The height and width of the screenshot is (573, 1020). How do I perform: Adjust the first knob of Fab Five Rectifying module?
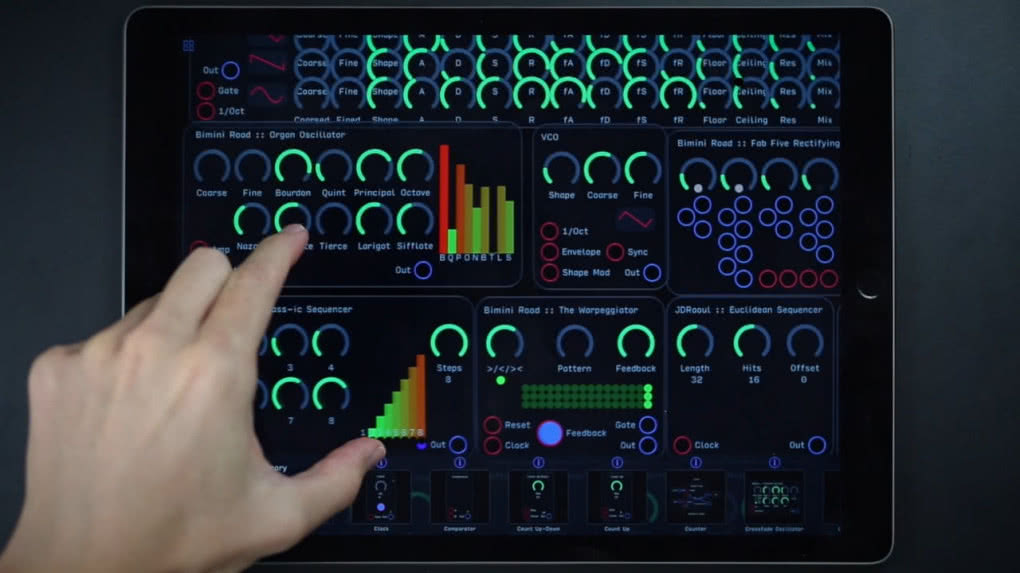[697, 175]
